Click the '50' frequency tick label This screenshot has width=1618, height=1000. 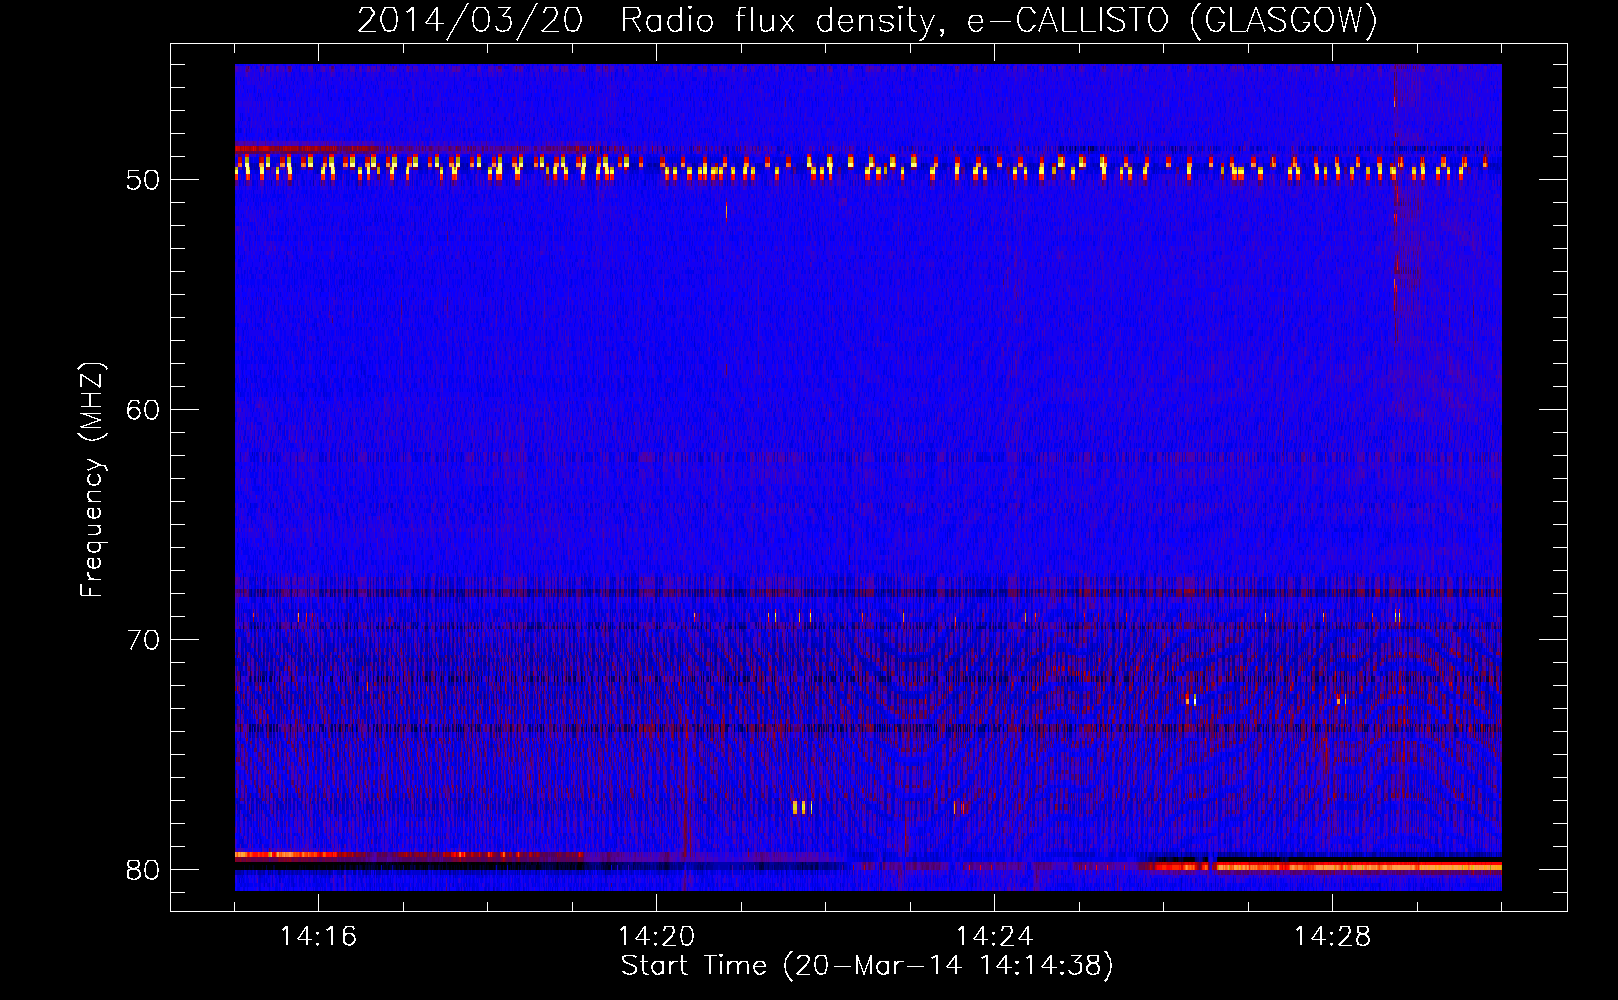click(144, 180)
